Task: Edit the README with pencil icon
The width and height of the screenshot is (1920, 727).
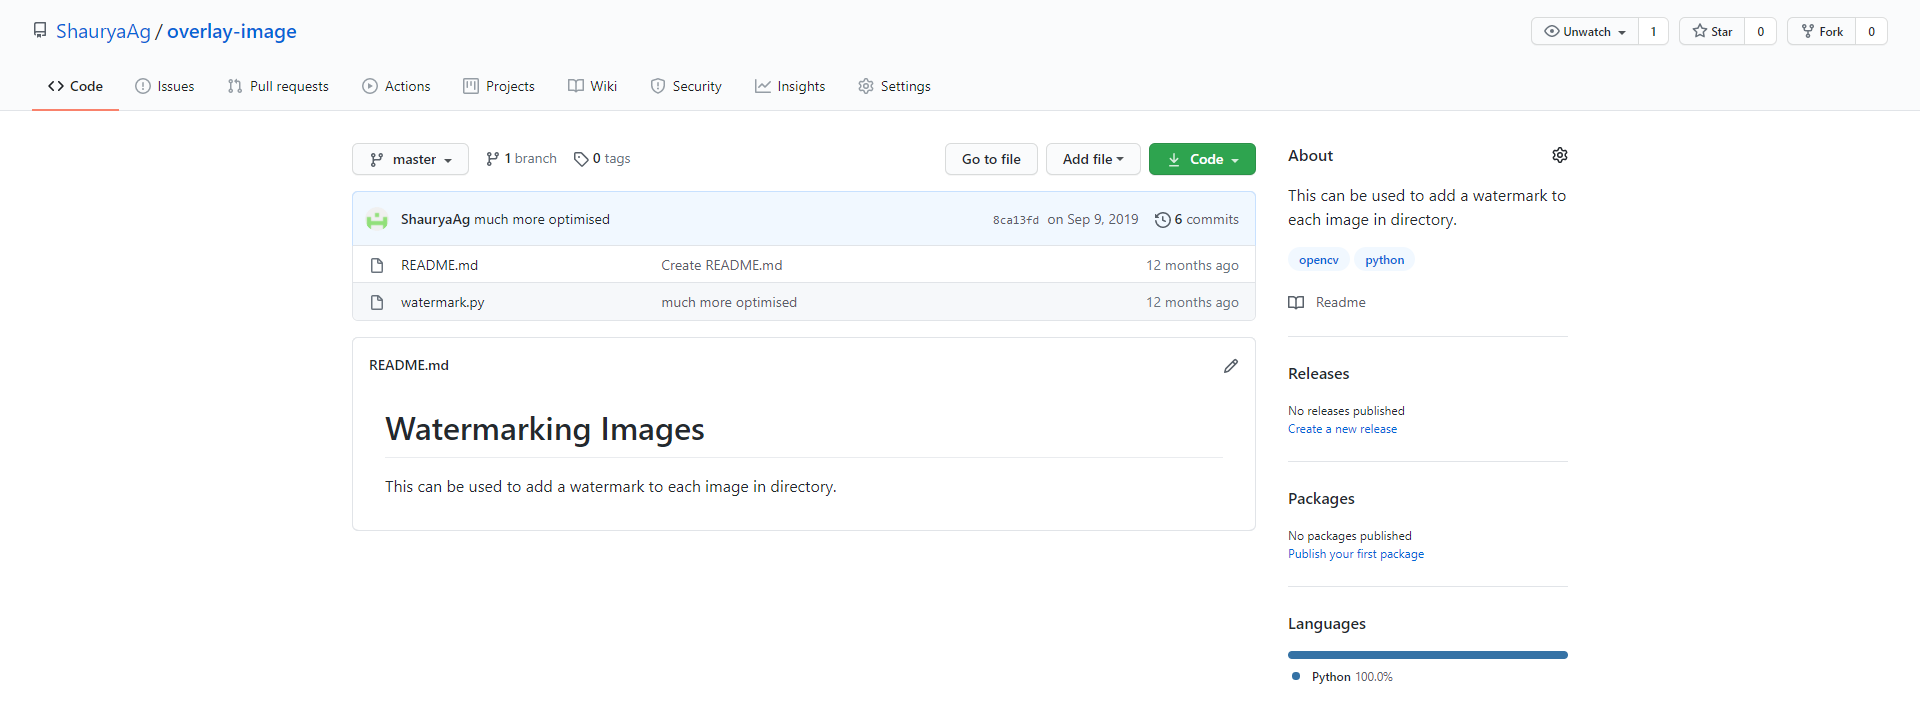Action: pyautogui.click(x=1231, y=366)
